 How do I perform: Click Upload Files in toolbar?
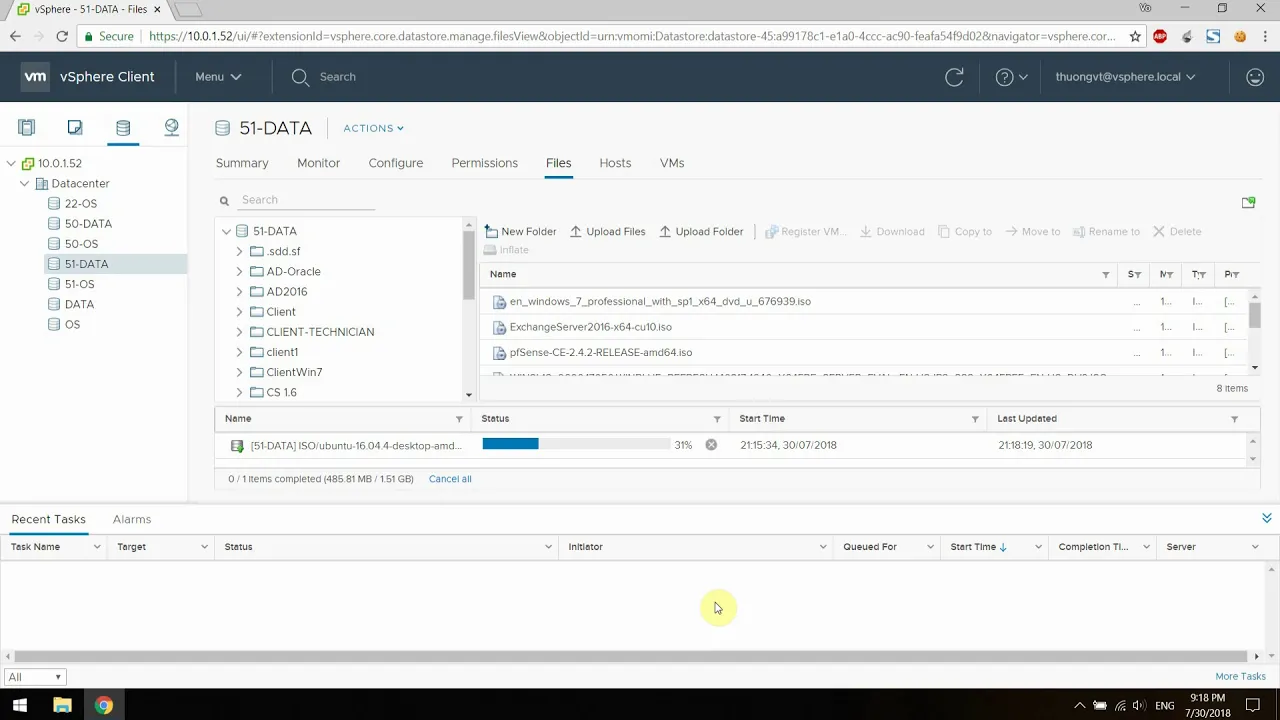point(608,231)
